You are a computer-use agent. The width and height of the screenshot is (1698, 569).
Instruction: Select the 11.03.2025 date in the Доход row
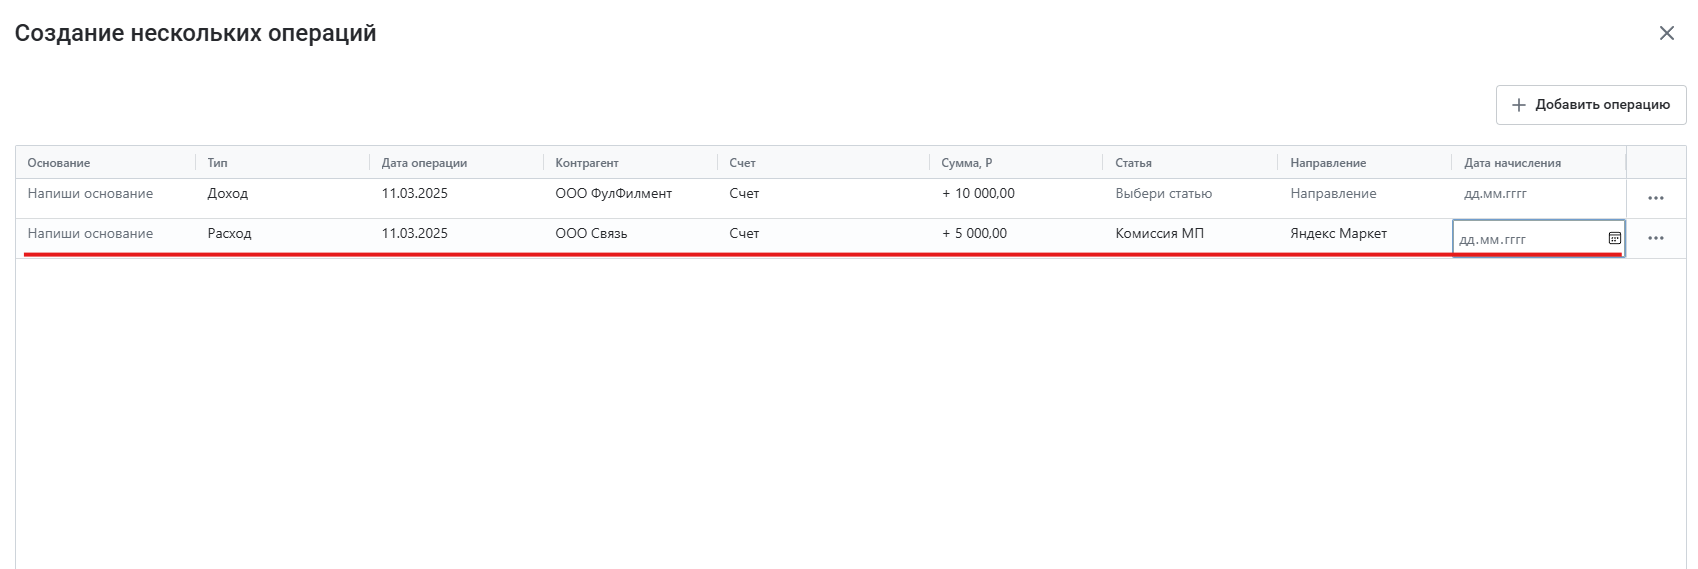coord(456,198)
